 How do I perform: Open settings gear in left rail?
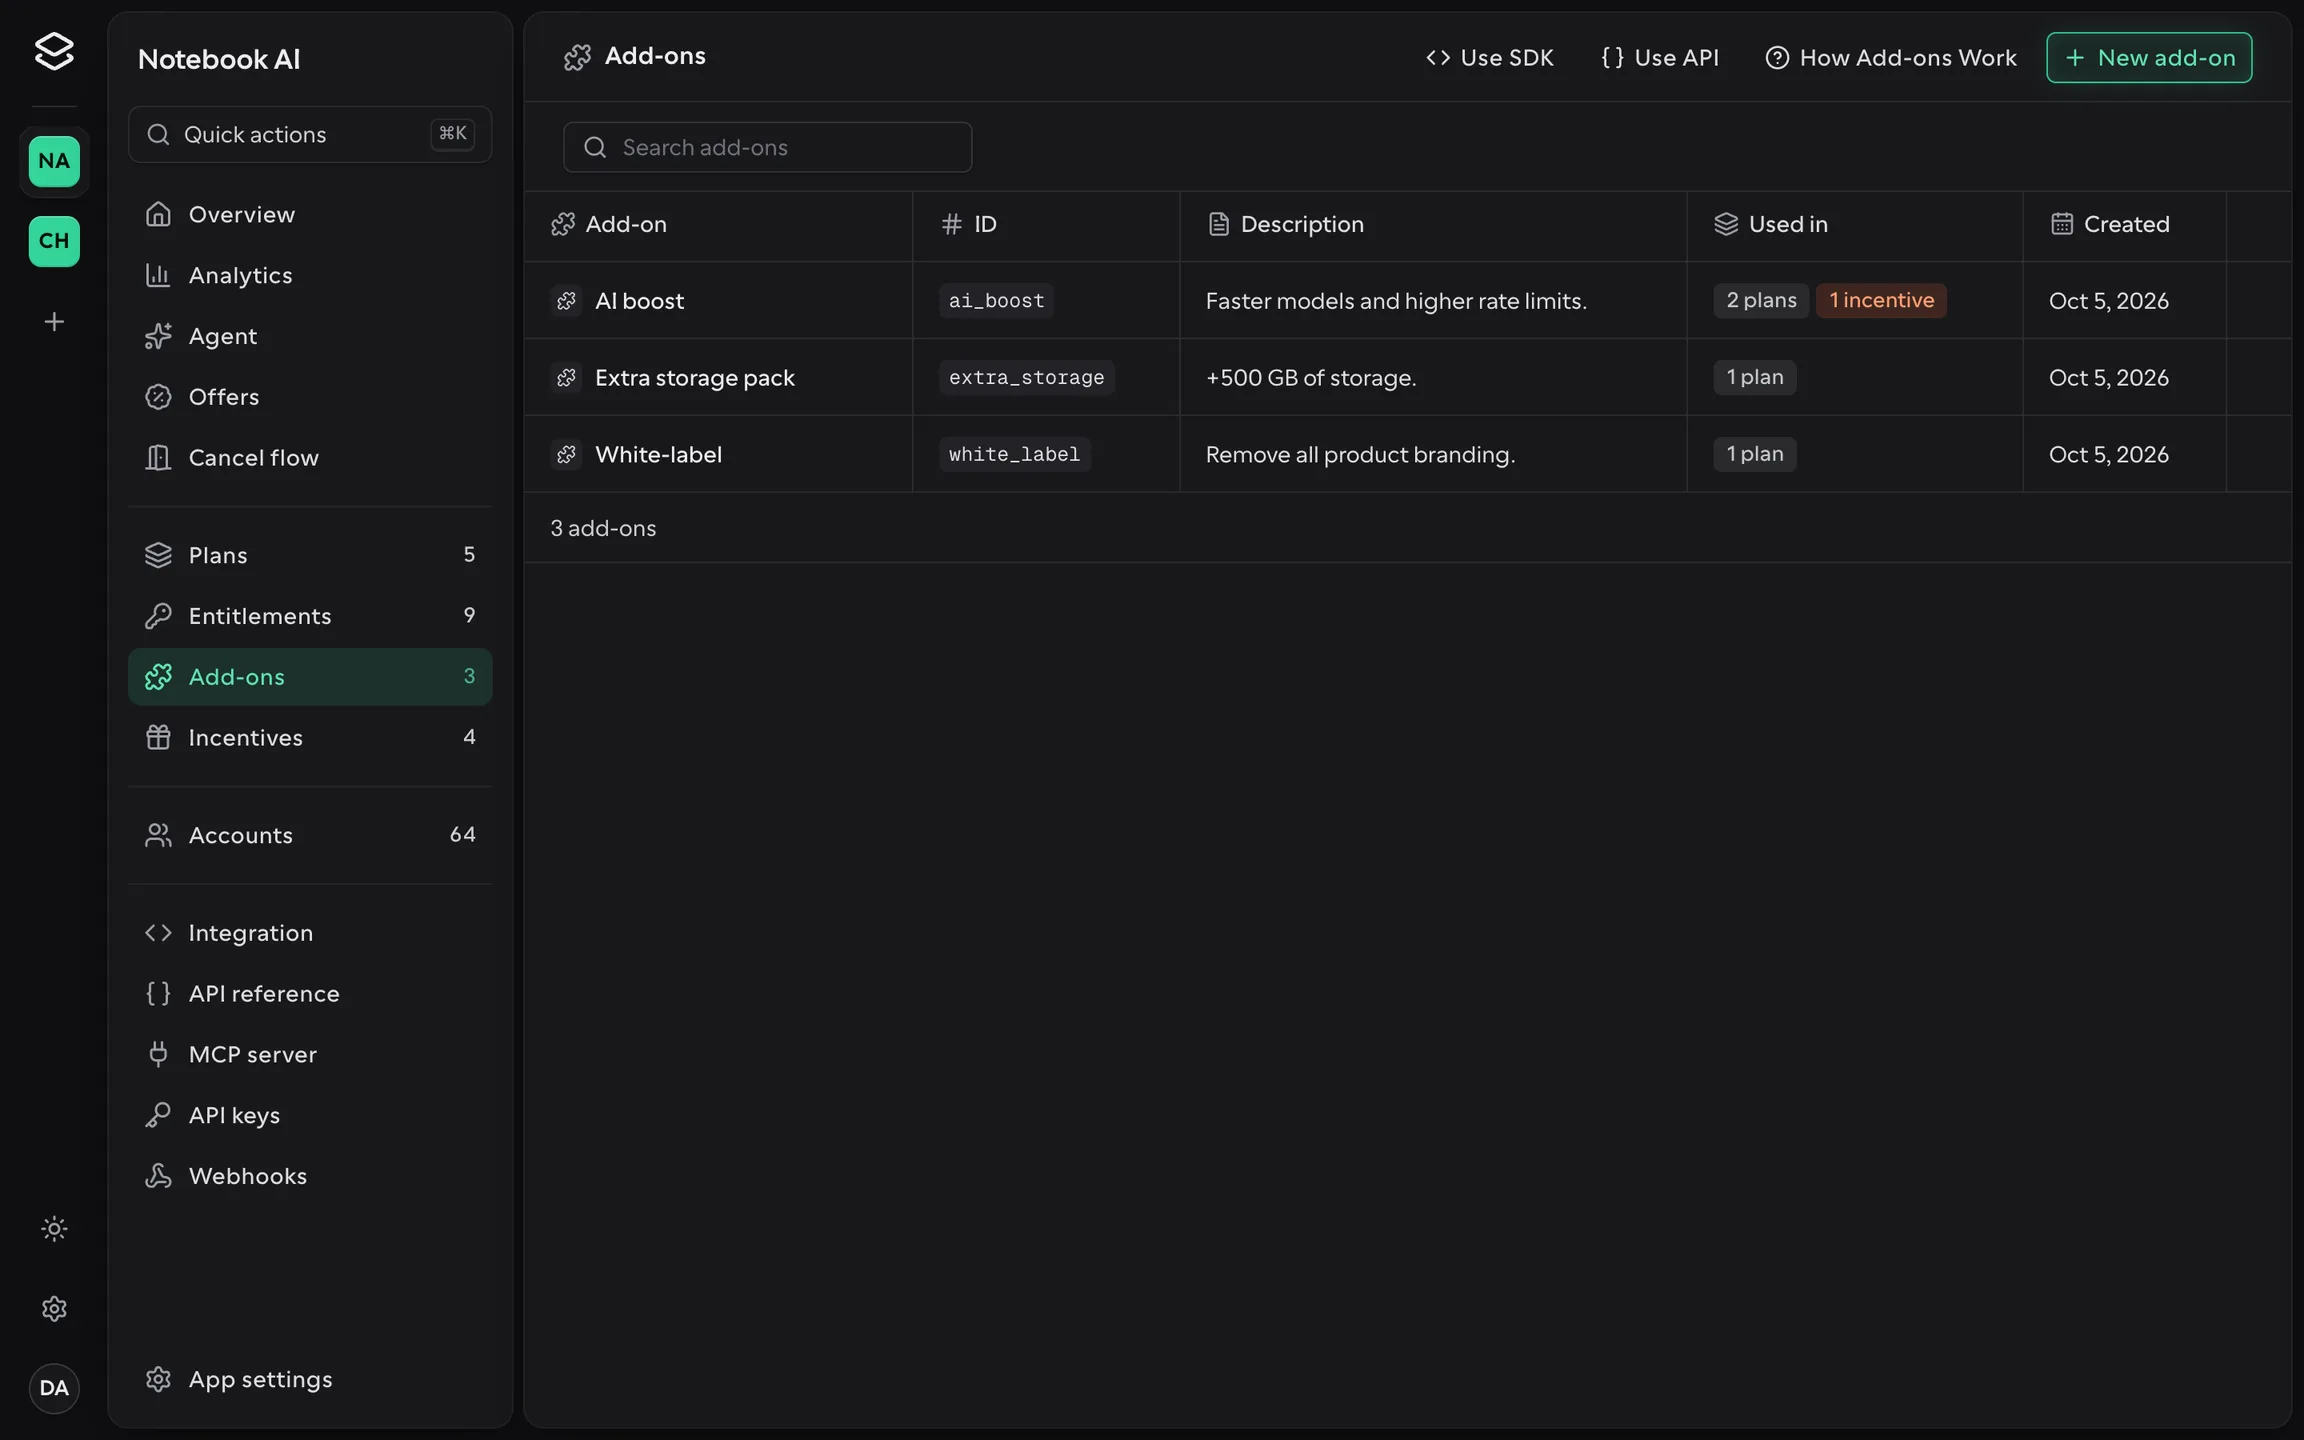click(54, 1308)
